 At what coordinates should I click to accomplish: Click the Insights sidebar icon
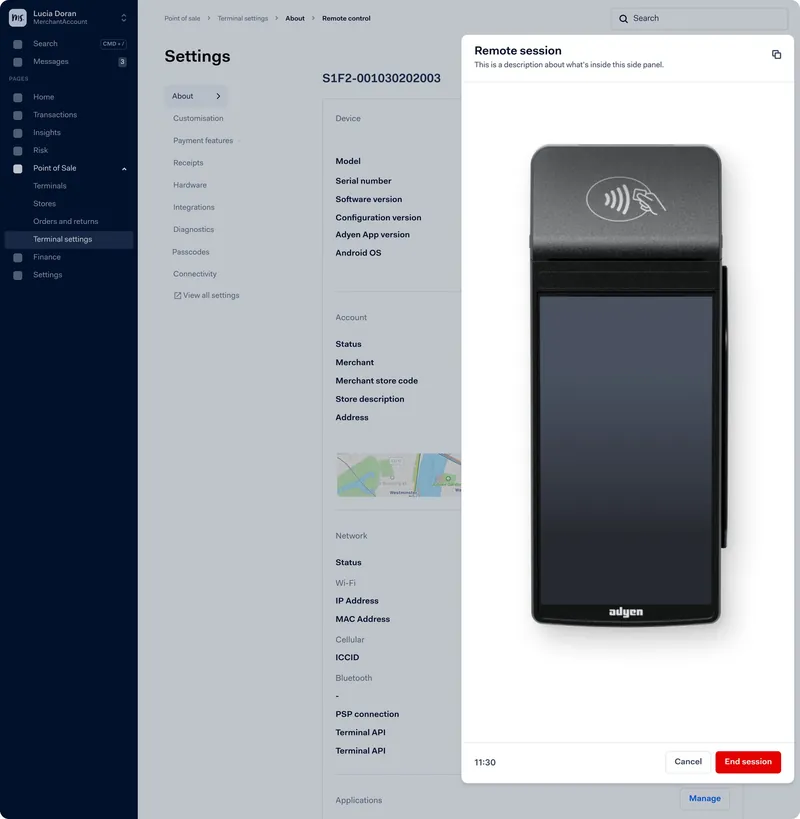coord(18,133)
